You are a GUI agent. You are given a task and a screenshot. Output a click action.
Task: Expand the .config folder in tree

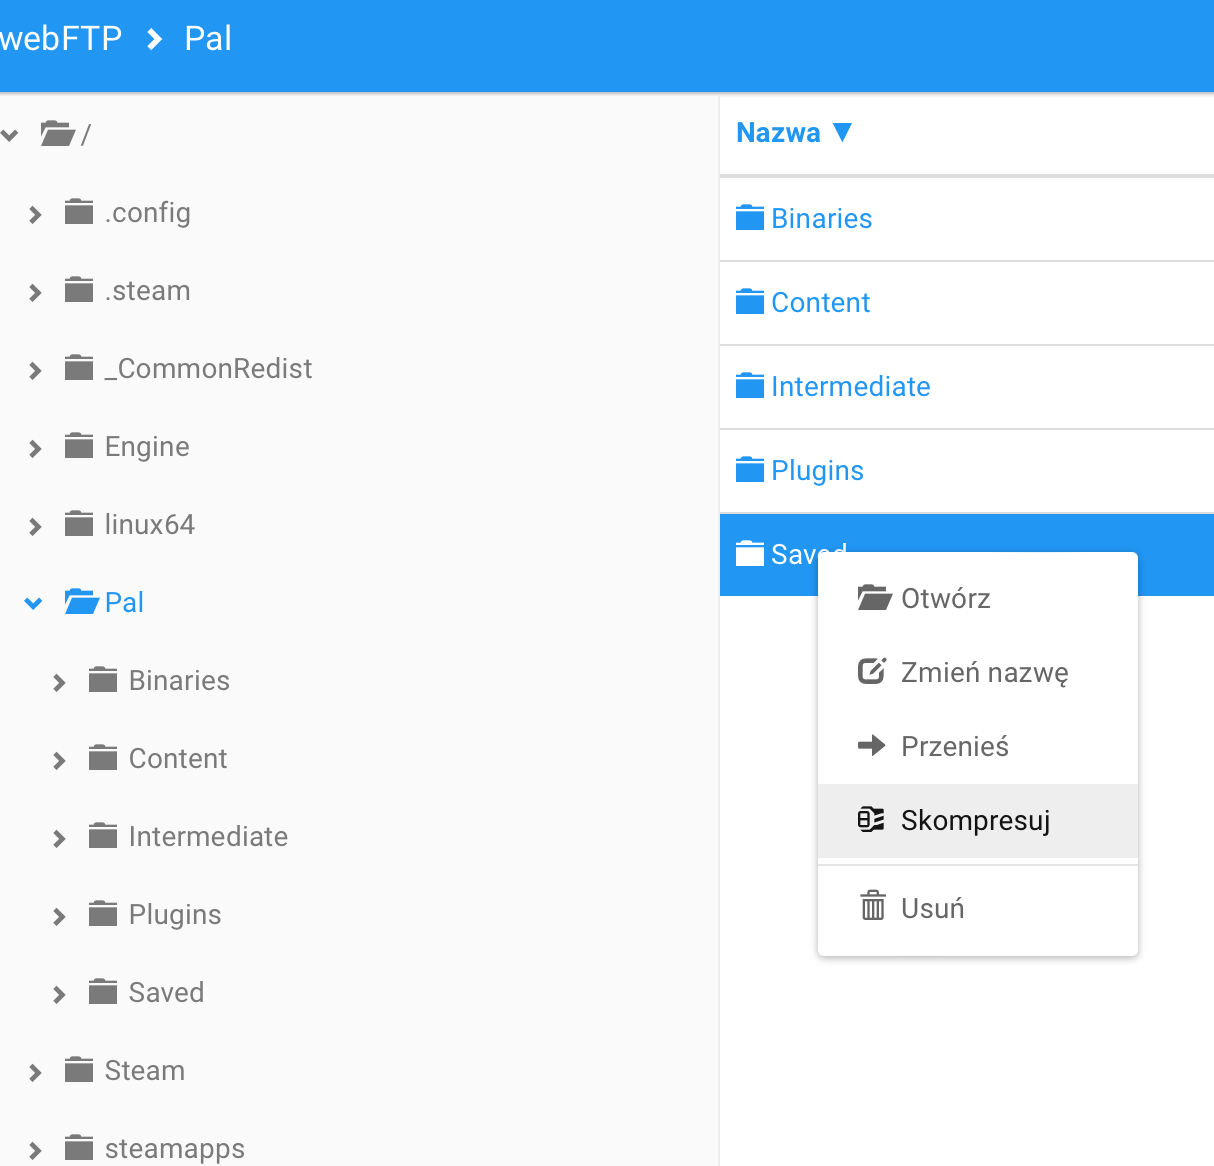[35, 214]
